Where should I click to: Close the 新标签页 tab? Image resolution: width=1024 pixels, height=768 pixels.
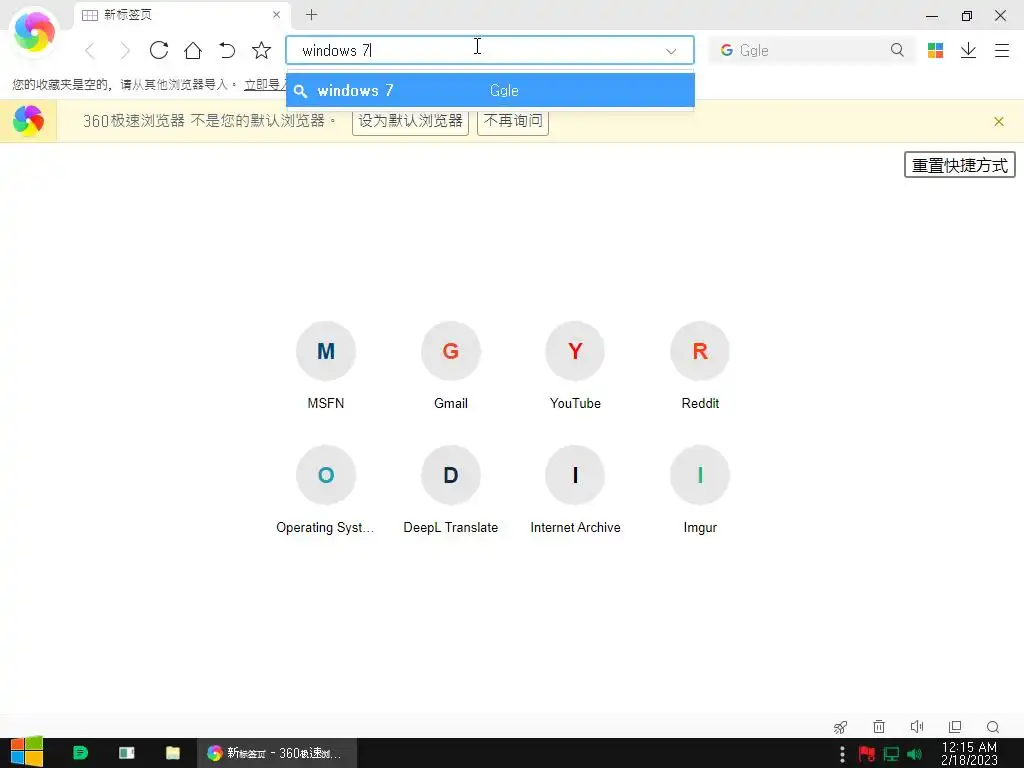(276, 14)
